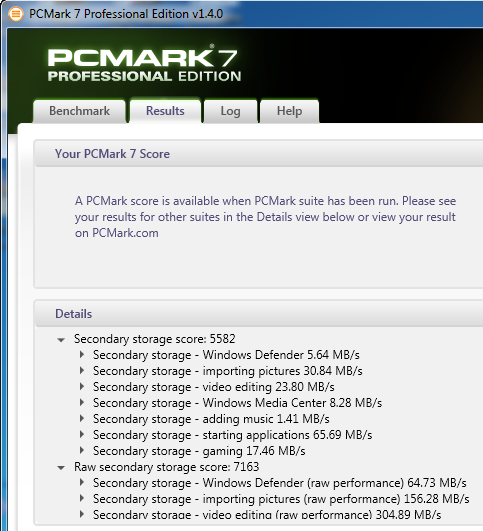Expand Windows Defender 5.64 MB/s entry
Screen dimensions: 483x531
point(82,355)
